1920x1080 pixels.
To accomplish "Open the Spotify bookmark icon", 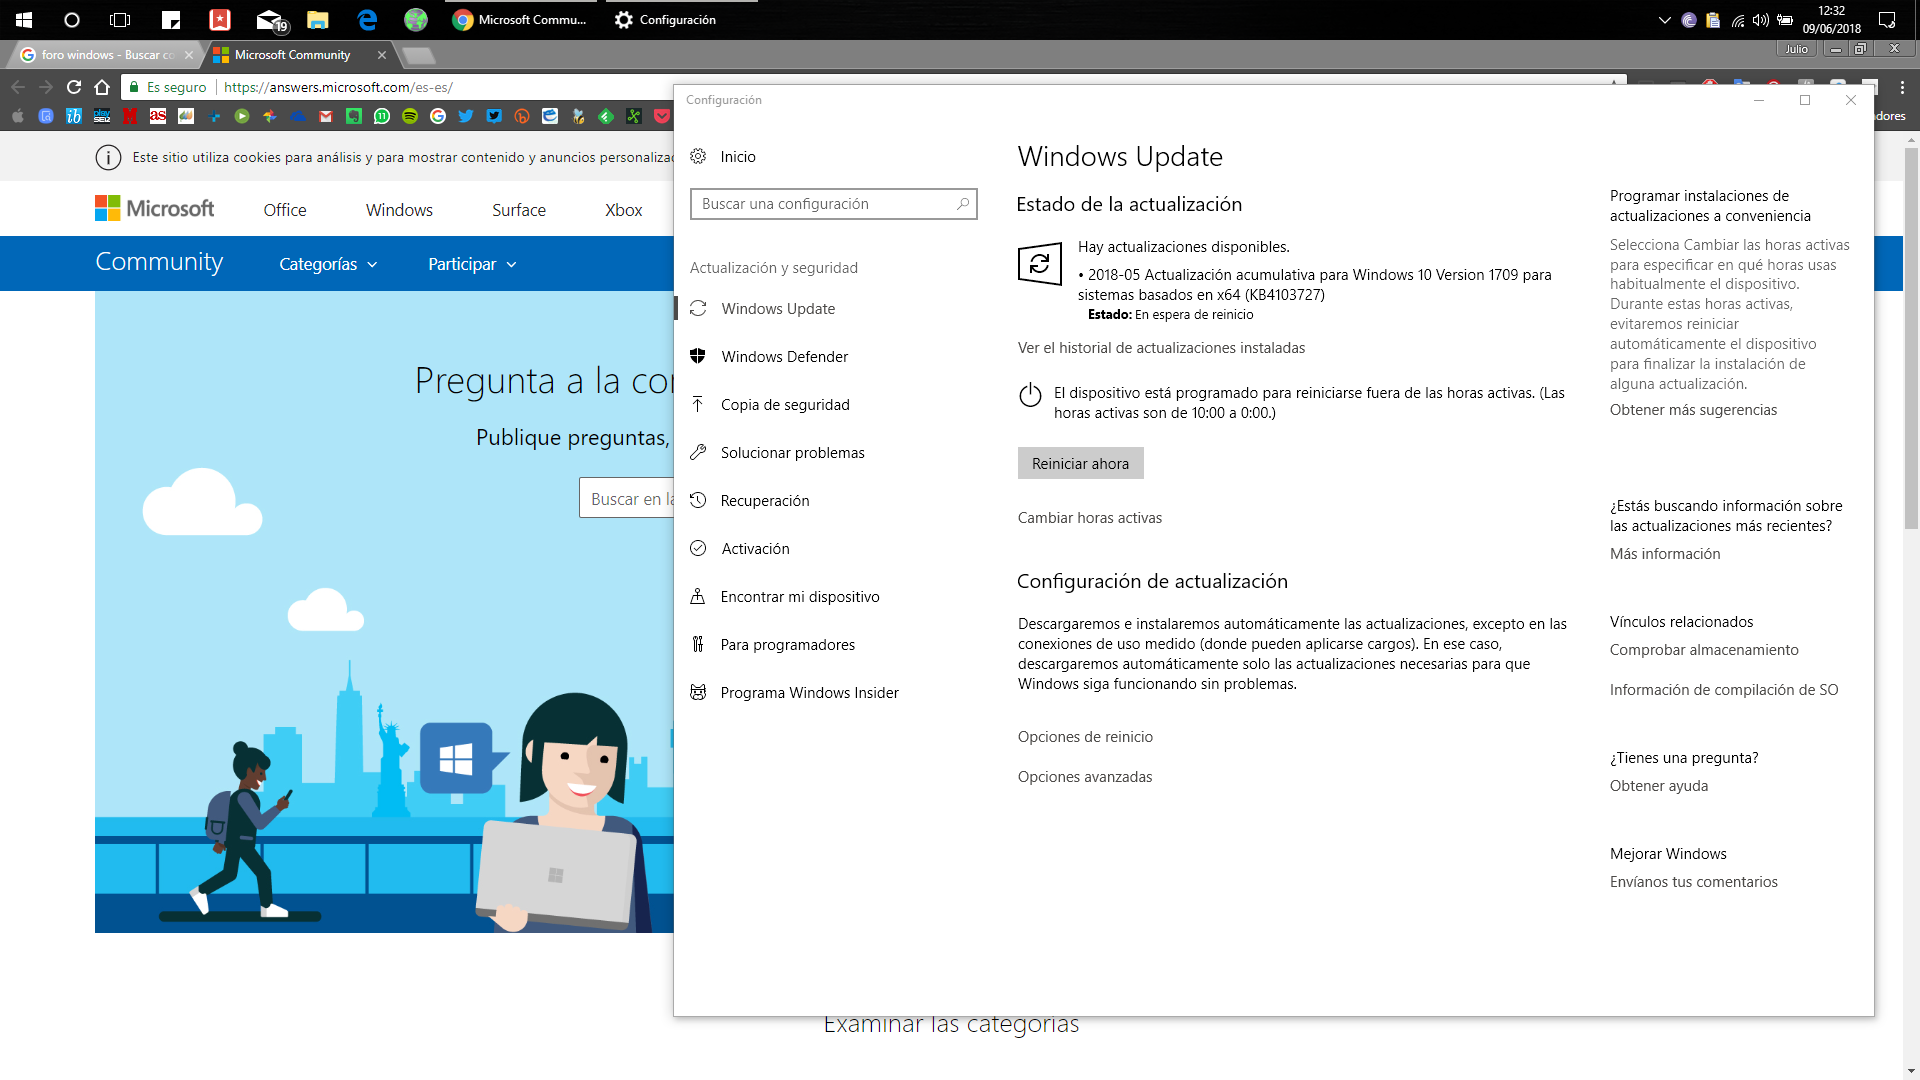I will 410,116.
